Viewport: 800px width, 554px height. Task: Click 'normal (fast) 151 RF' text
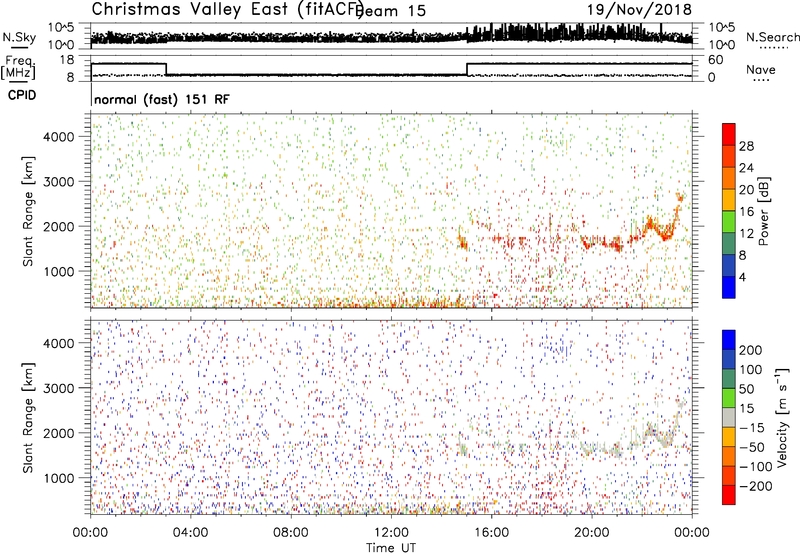pos(162,99)
